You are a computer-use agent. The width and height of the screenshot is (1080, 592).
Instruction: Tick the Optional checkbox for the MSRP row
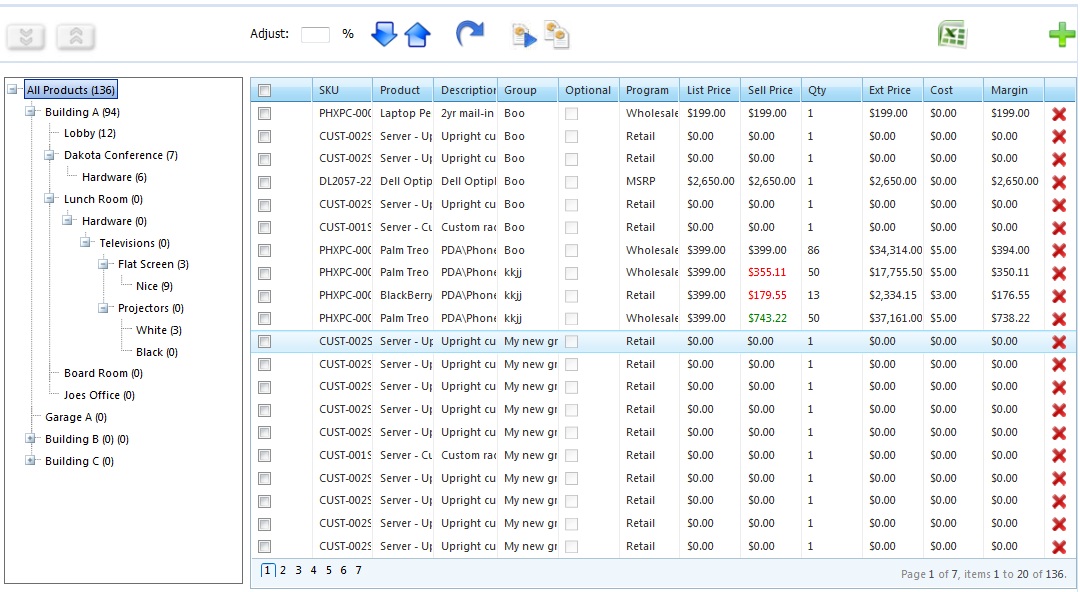[x=572, y=182]
